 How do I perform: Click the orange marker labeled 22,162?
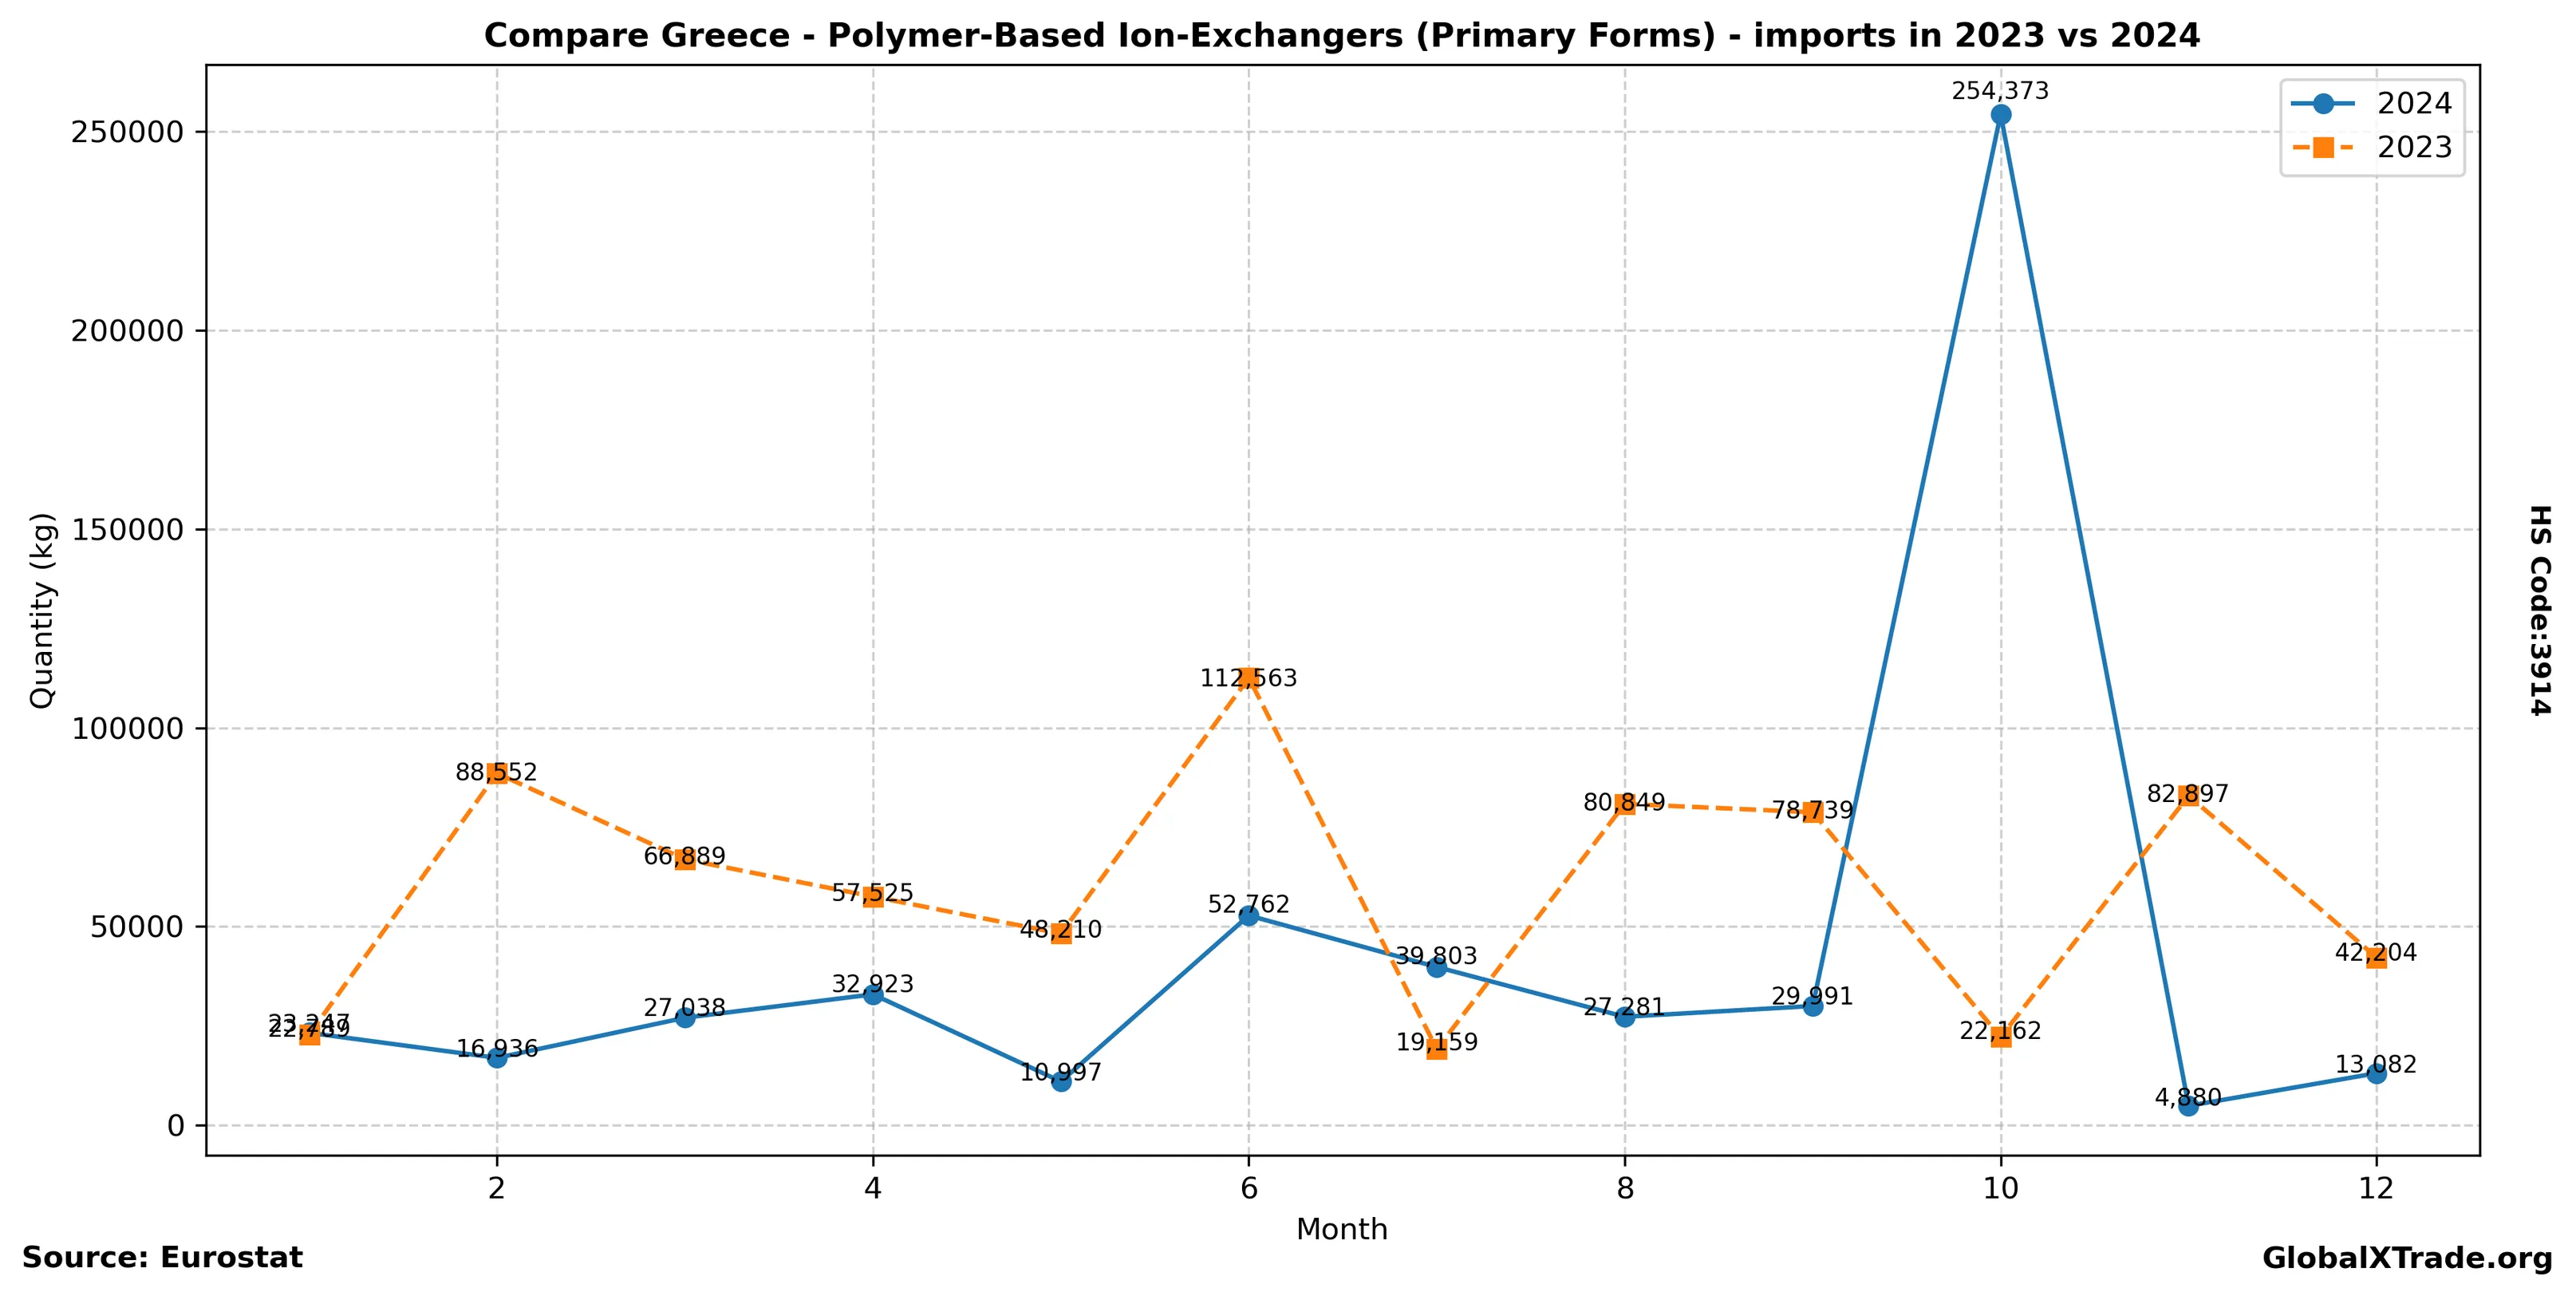(2000, 1037)
